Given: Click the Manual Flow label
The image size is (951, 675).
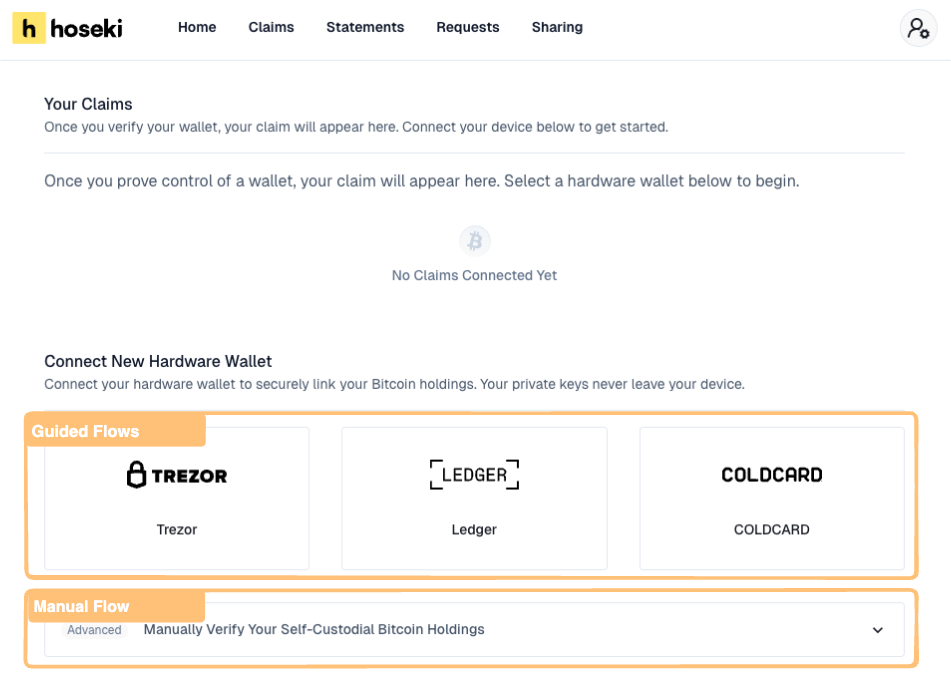Looking at the screenshot, I should [81, 606].
